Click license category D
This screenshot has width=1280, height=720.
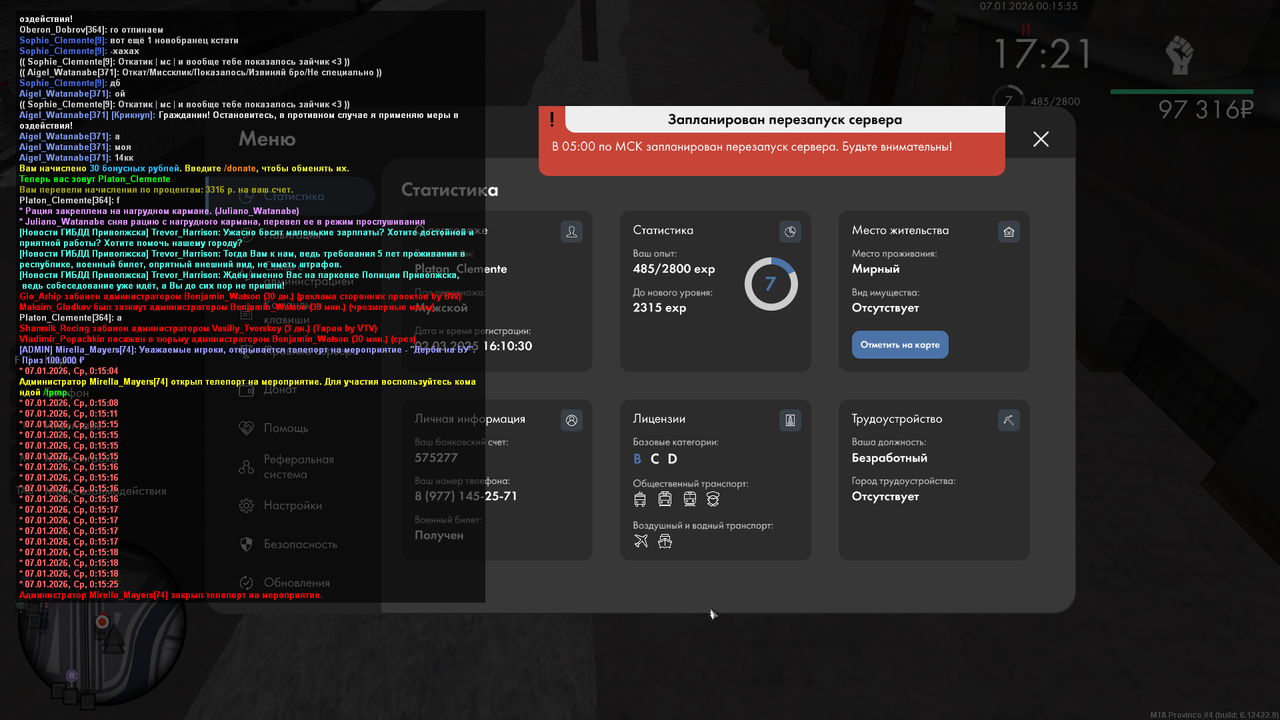pos(673,459)
